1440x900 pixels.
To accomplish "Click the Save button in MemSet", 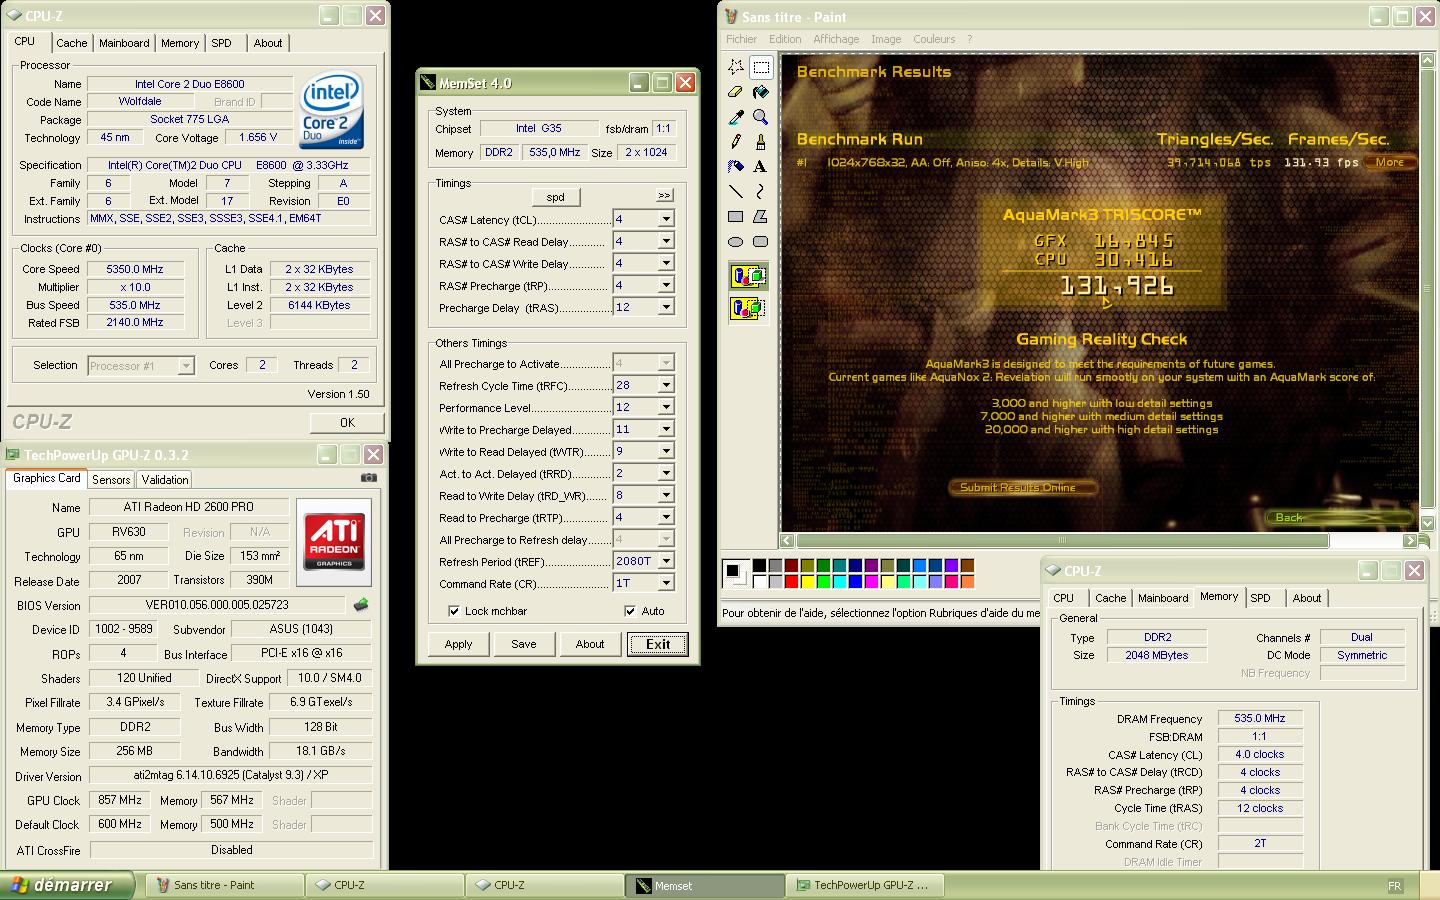I will click(524, 644).
